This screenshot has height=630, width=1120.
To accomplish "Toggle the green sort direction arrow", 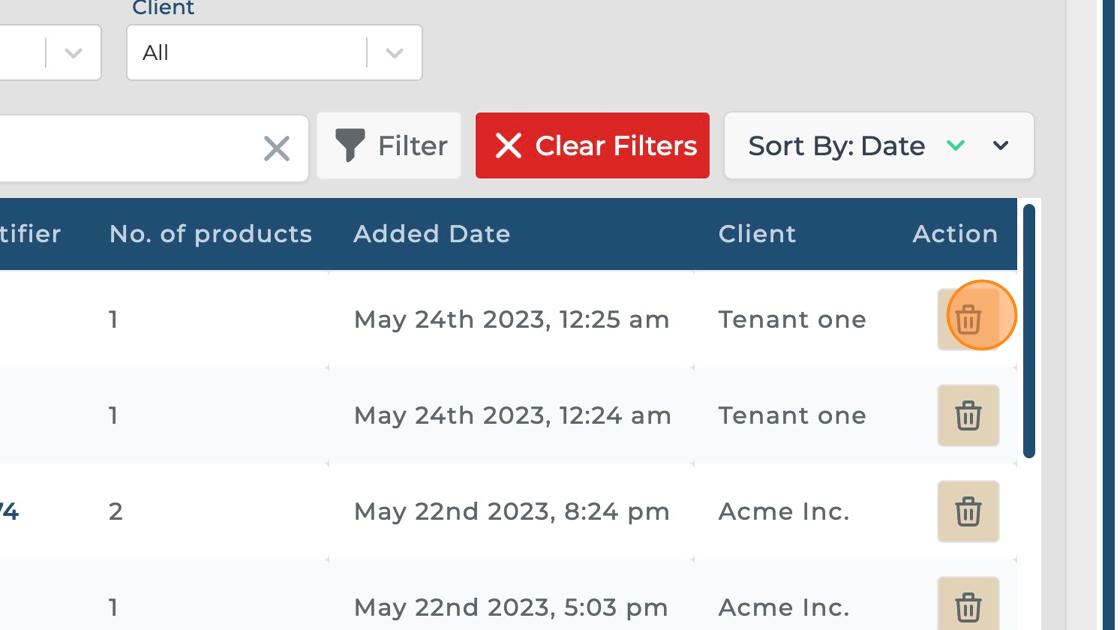I will [x=955, y=146].
